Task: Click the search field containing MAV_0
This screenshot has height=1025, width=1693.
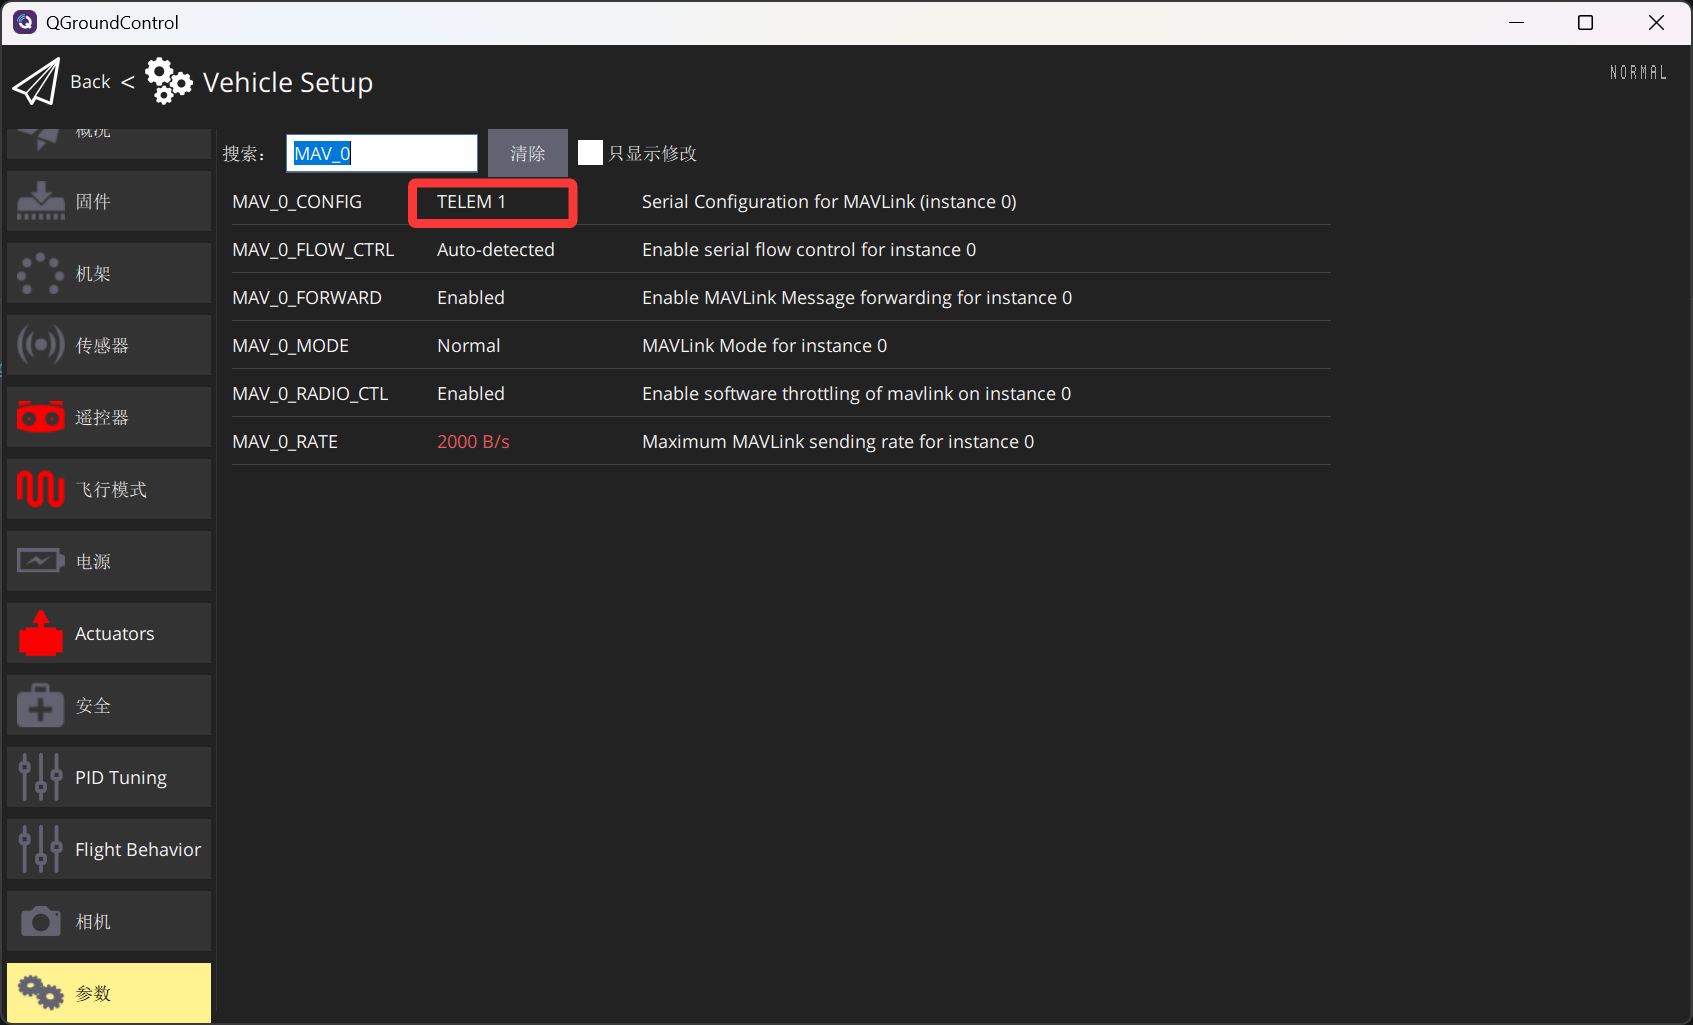Action: pyautogui.click(x=382, y=153)
